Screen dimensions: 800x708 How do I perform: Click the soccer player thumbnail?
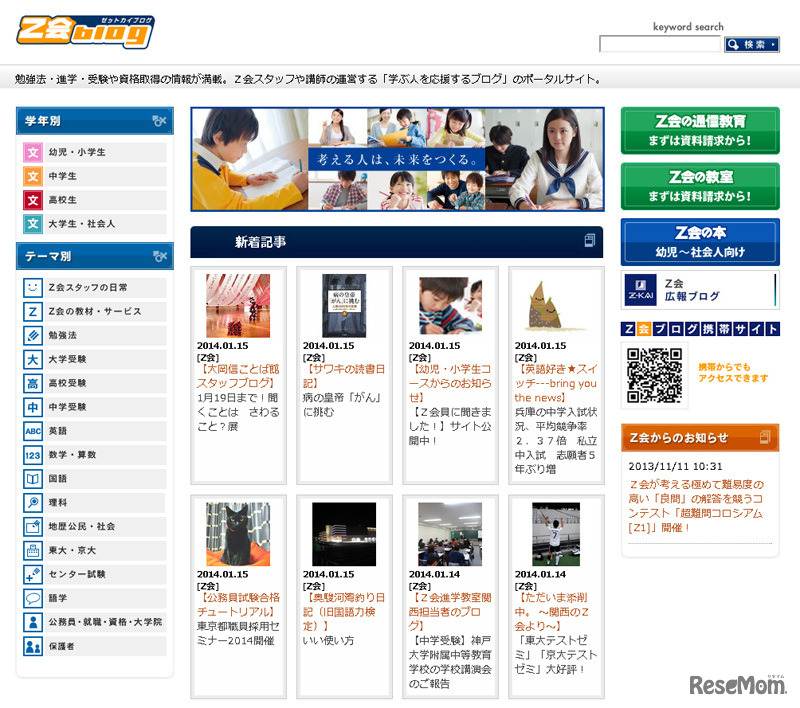pyautogui.click(x=556, y=534)
